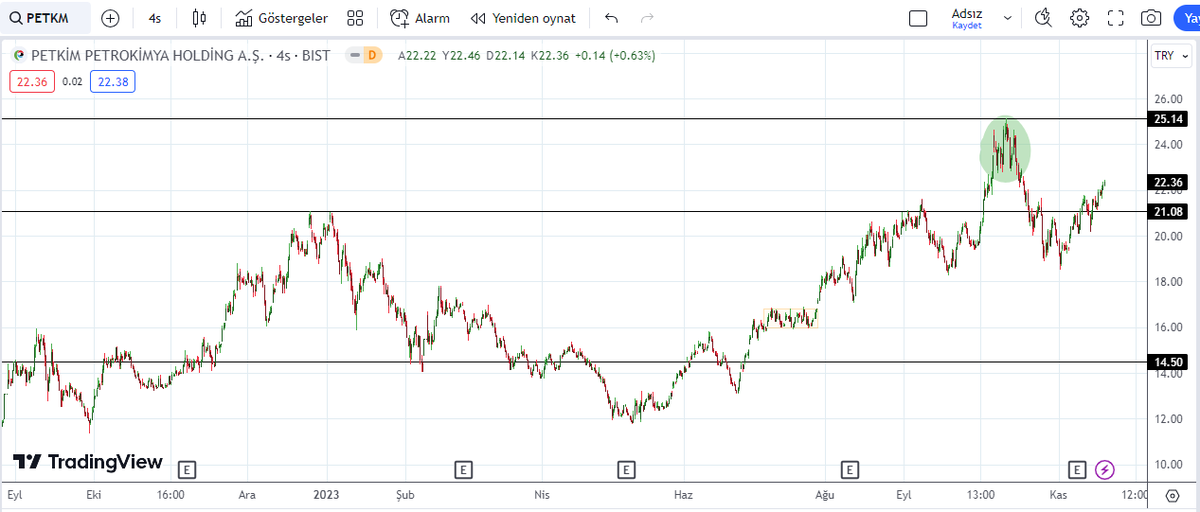Select the chart layout square icon

coord(918,18)
